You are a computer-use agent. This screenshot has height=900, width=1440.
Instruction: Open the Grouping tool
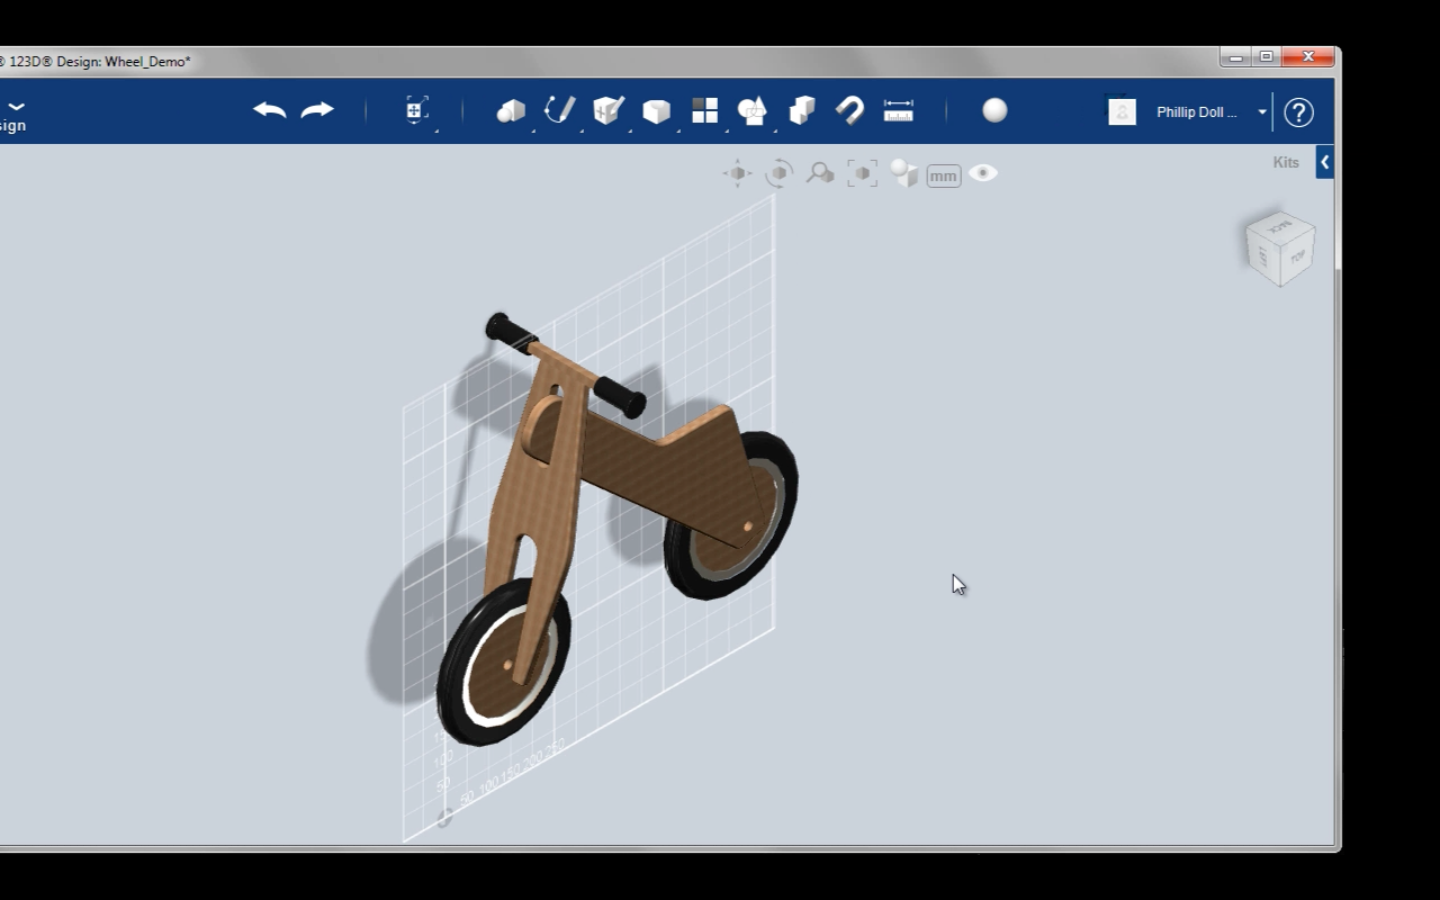[752, 111]
